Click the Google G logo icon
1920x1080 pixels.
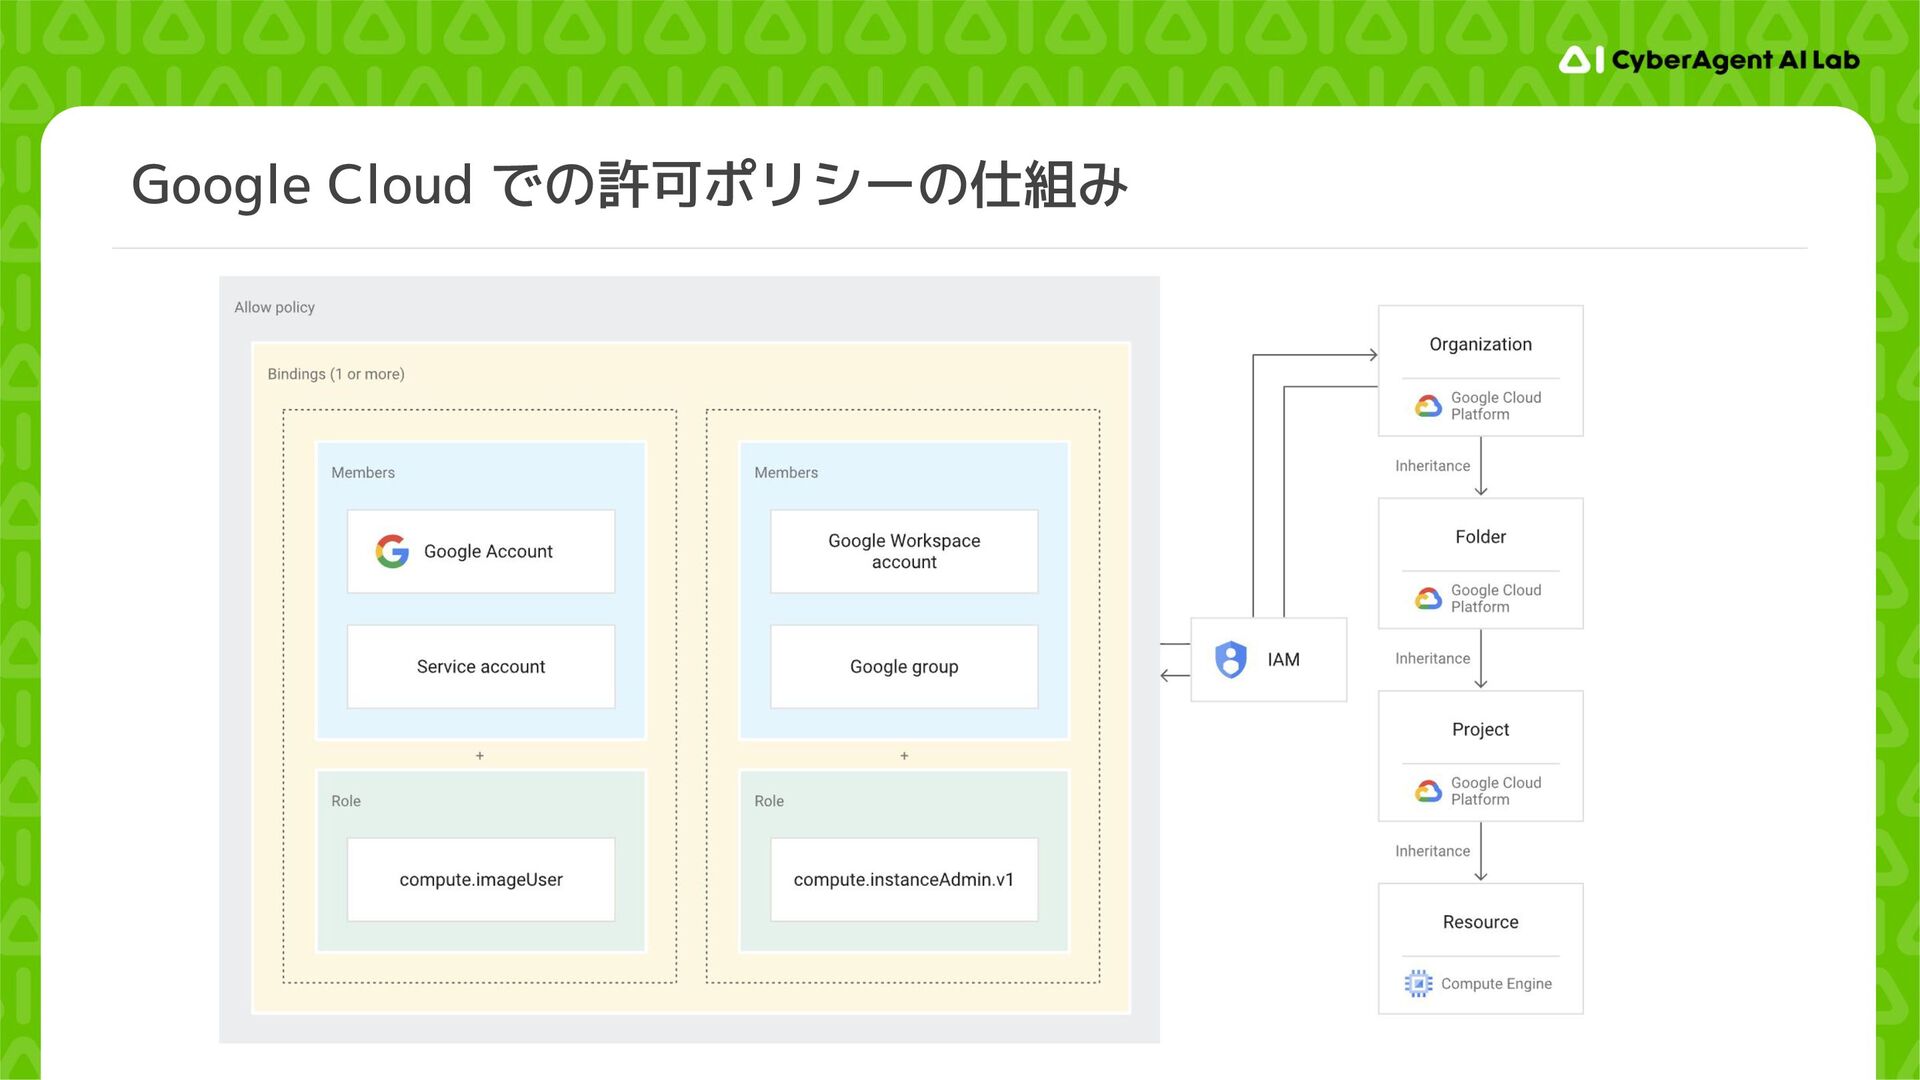(392, 551)
